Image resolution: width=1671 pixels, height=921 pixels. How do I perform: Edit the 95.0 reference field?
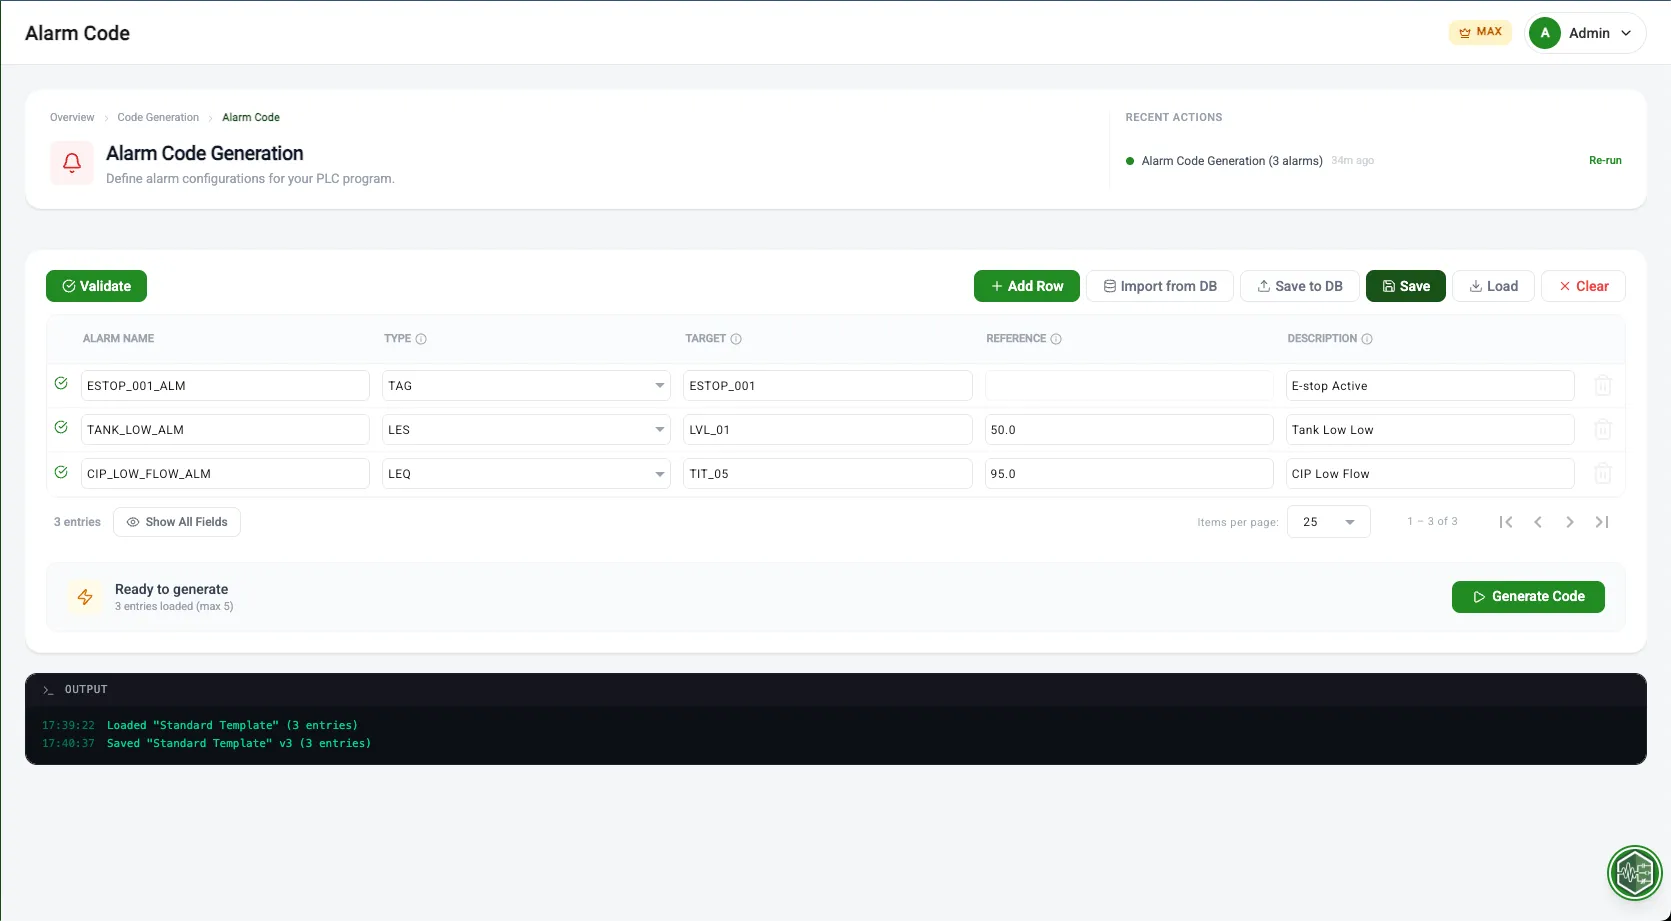(x=1129, y=474)
